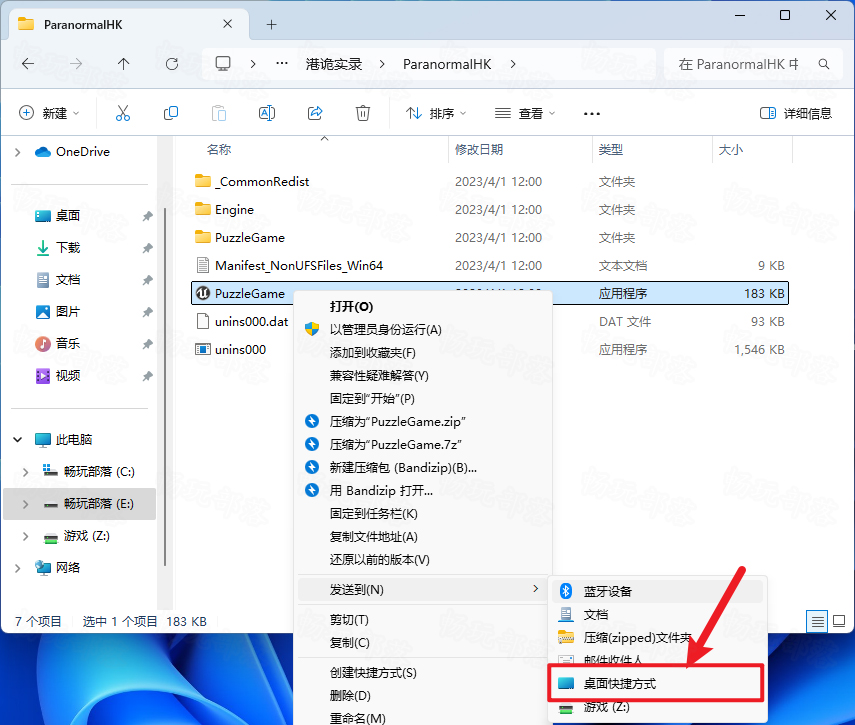
Task: Go forward with the right arrow
Action: pos(76,64)
